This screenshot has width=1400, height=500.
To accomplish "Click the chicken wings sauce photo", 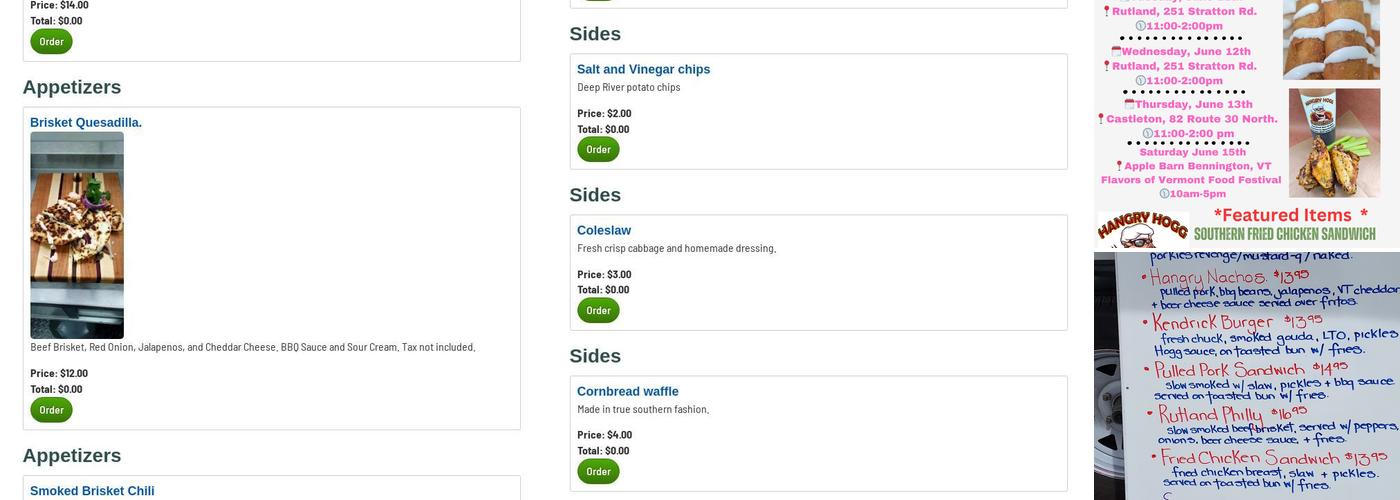I will point(1334,143).
